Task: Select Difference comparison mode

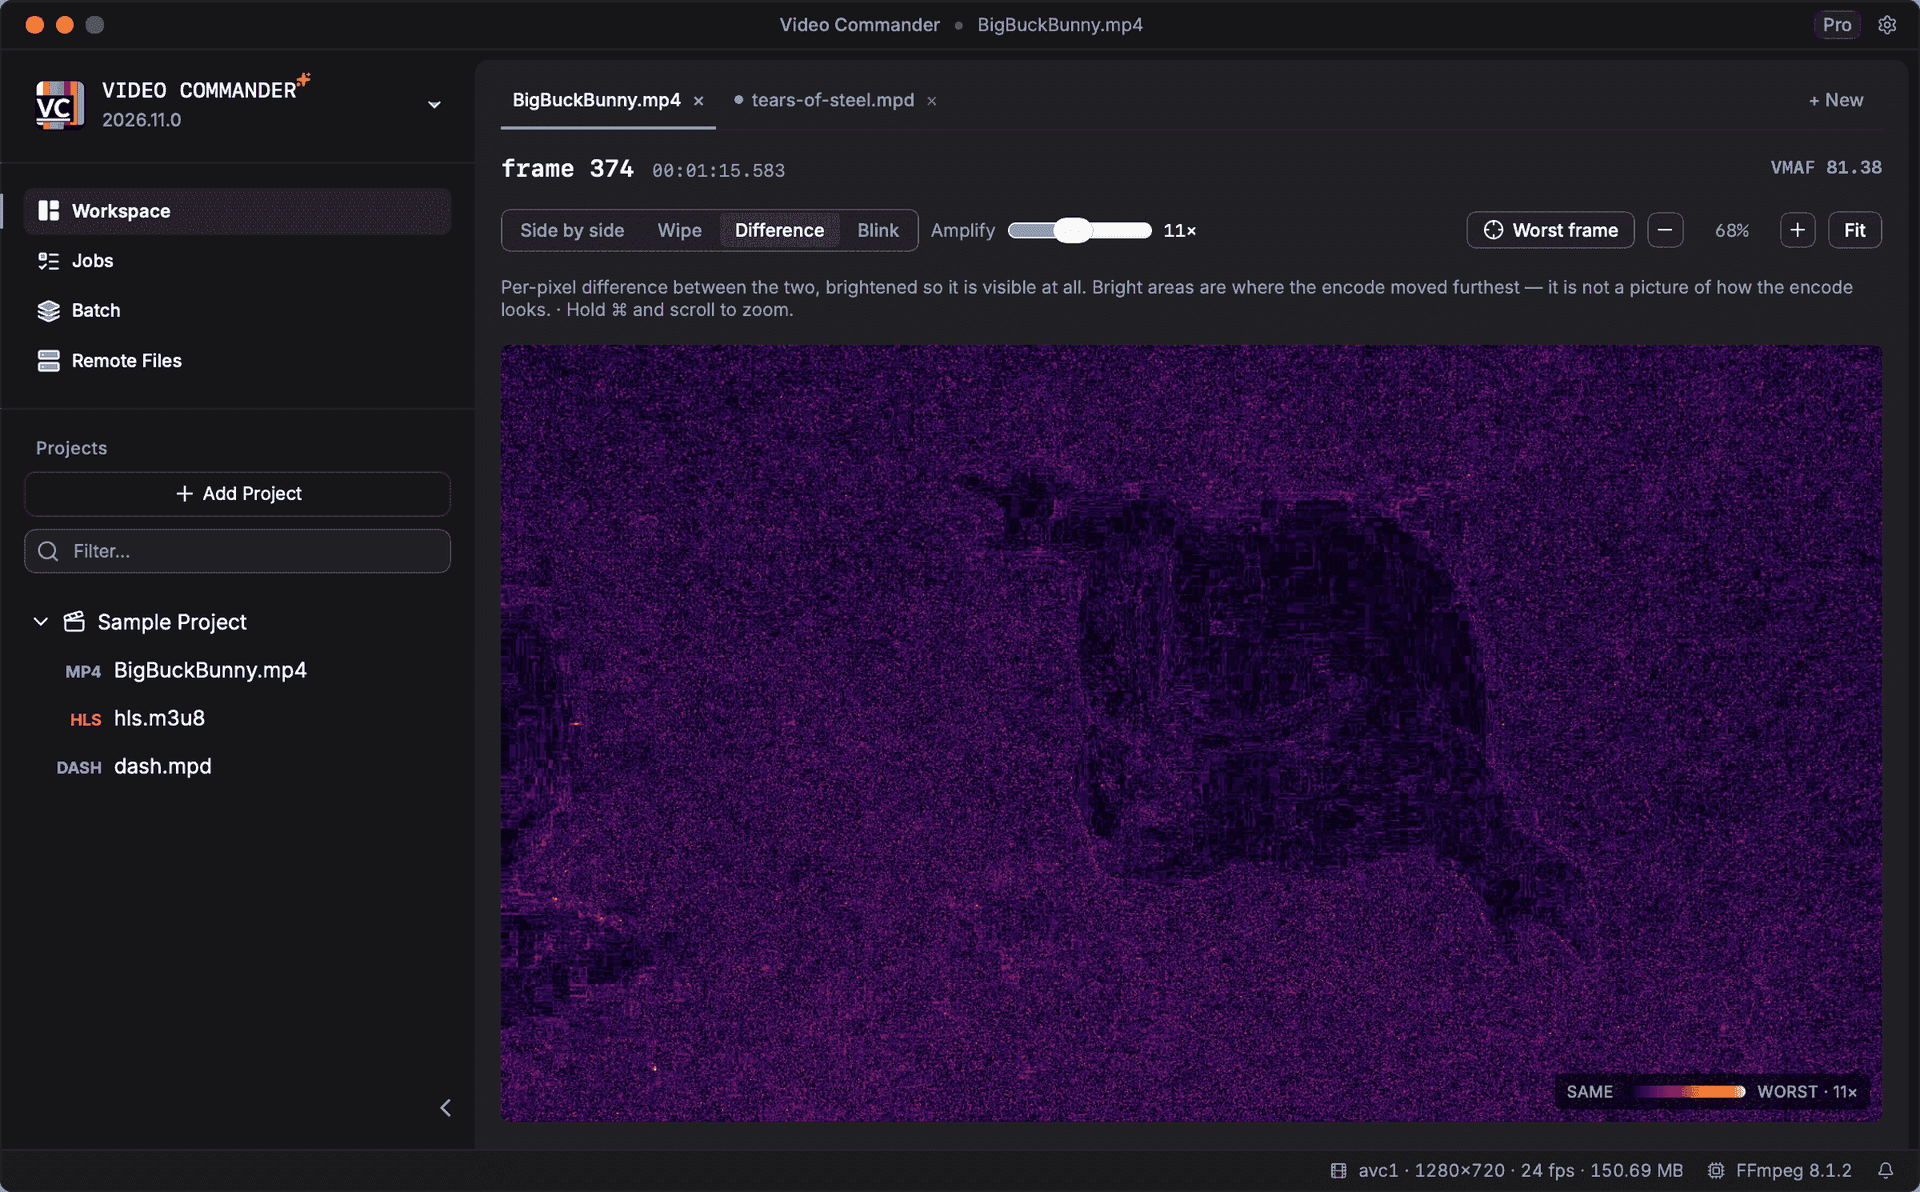Action: (x=779, y=230)
